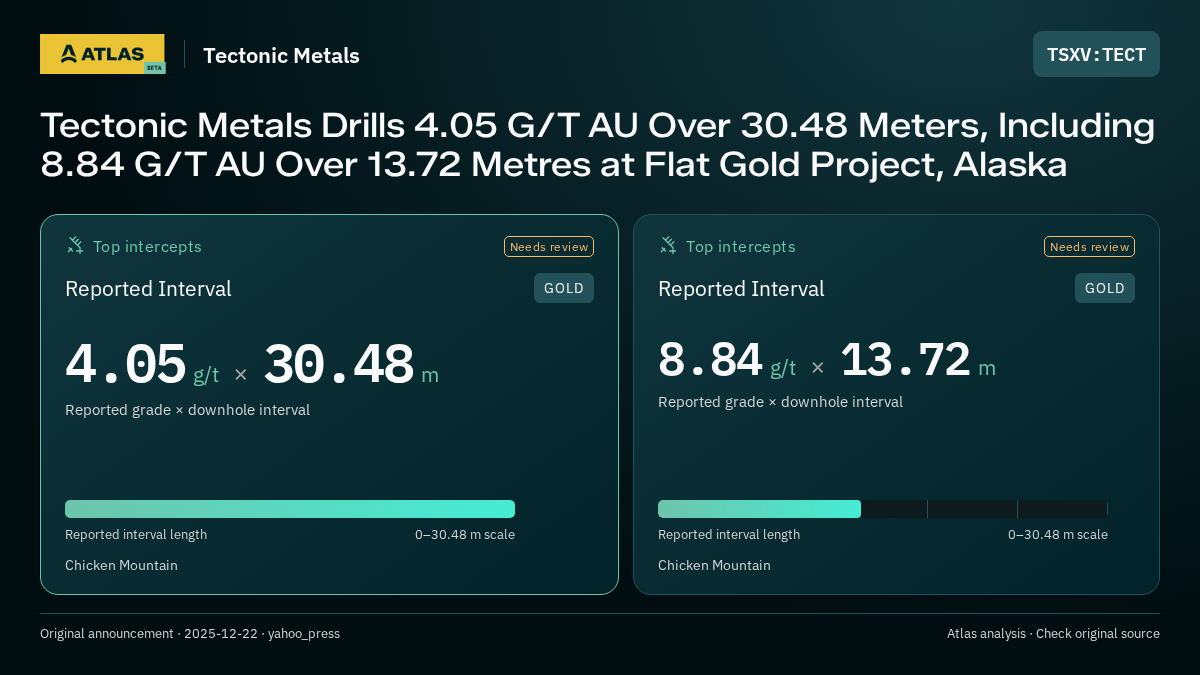Click the 0–30.48 m scale label in the 4.05 g/t card
1200x675 pixels.
465,535
